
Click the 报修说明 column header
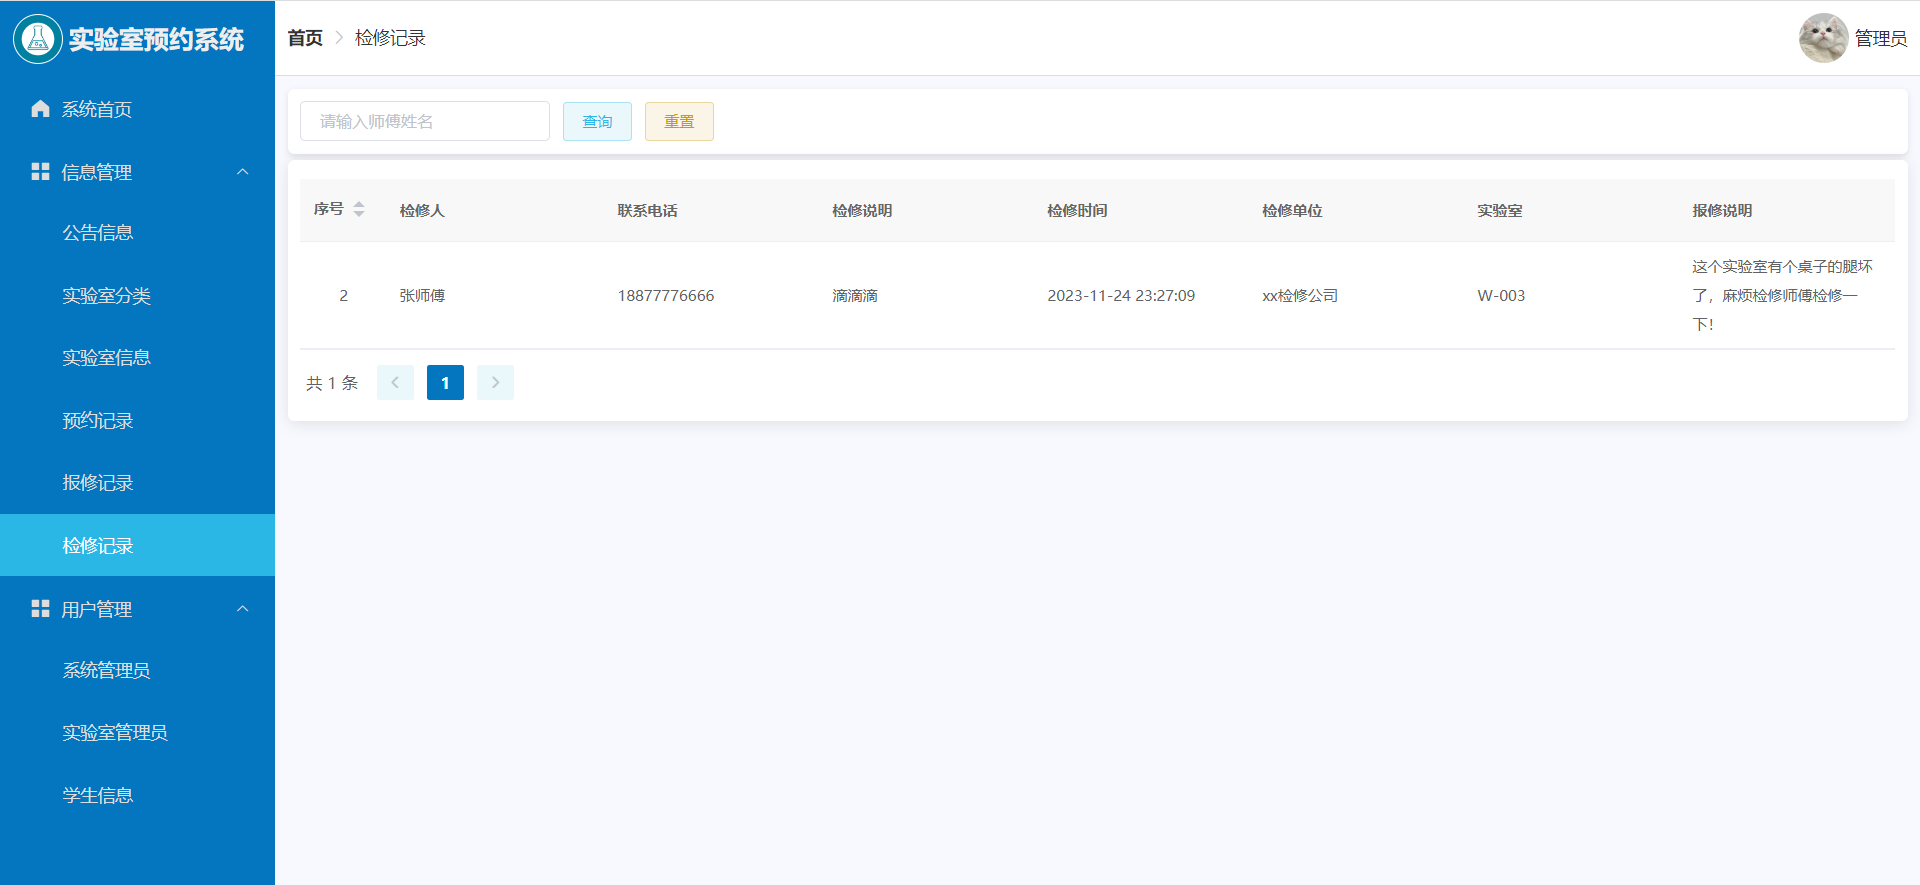tap(1722, 210)
